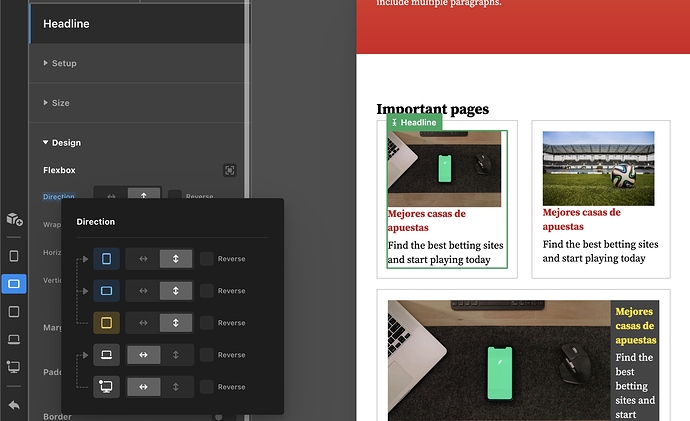
Task: Click Mejores casas de apuestas link in selected card
Action: pyautogui.click(x=426, y=220)
